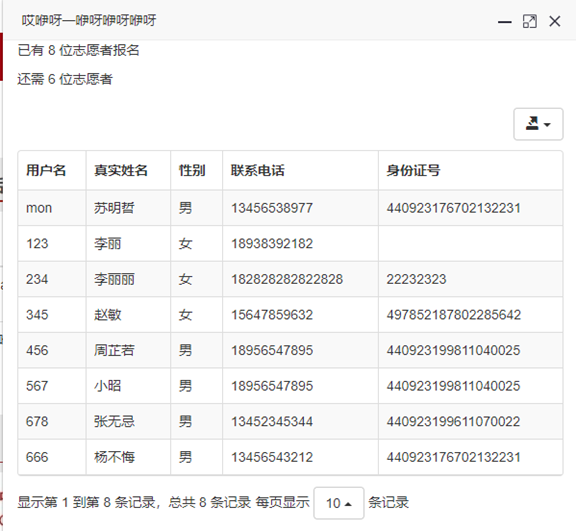Maximize the 哎咿呀 dialog window

point(530,21)
